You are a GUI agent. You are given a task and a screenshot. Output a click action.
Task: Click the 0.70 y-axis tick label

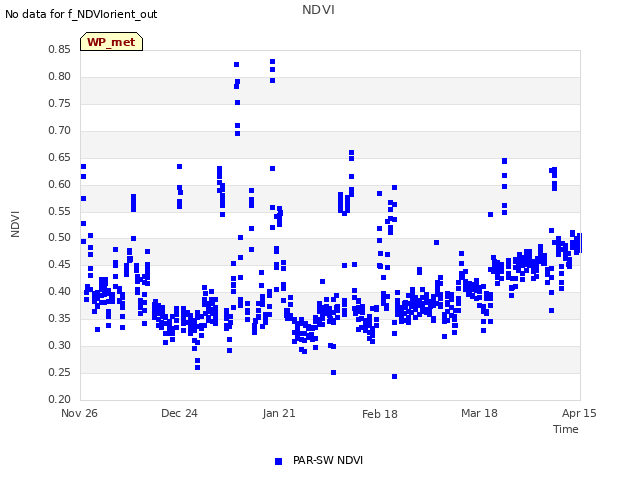tap(59, 130)
